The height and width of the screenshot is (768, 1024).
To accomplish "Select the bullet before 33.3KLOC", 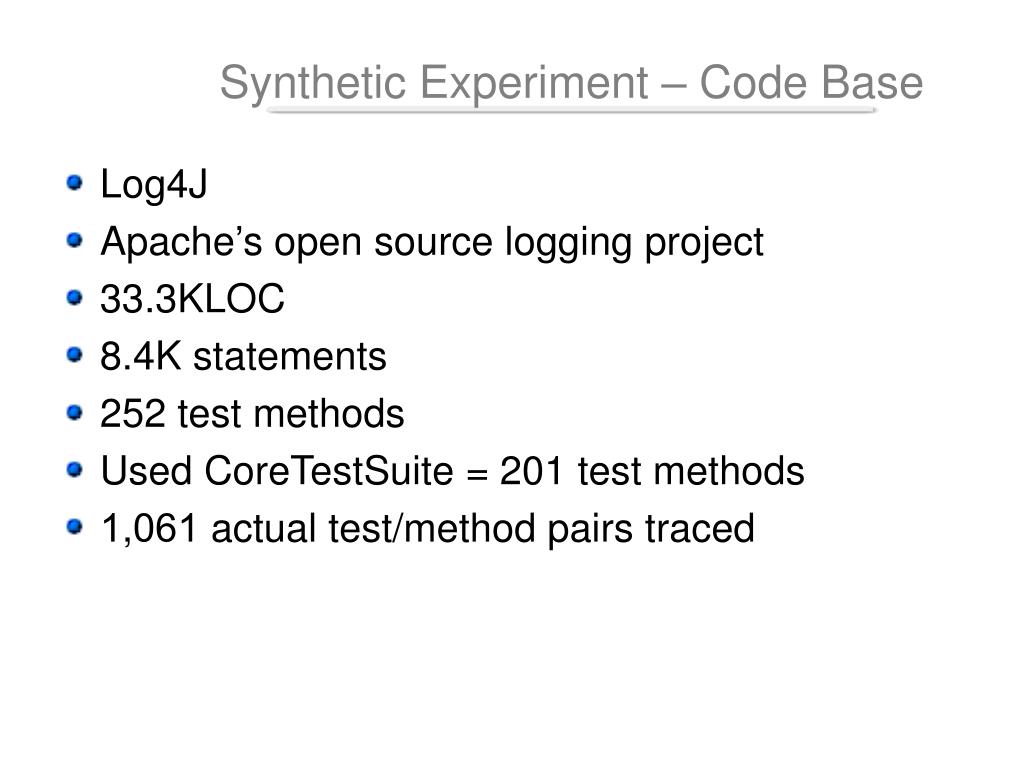I will pos(75,297).
